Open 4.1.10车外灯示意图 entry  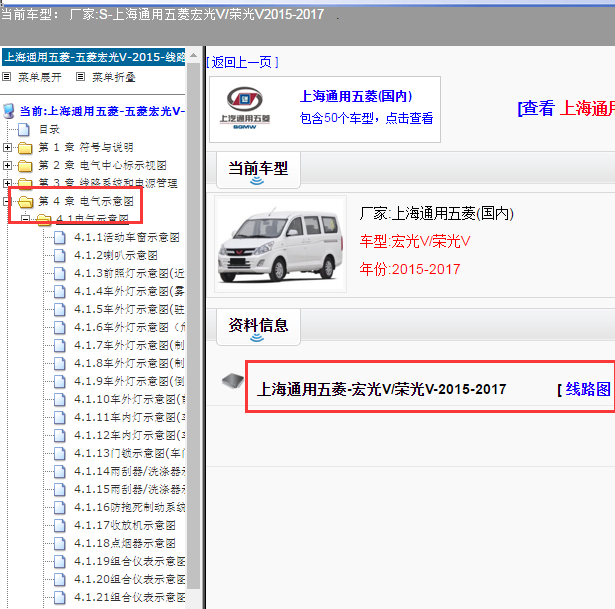pyautogui.click(x=129, y=399)
